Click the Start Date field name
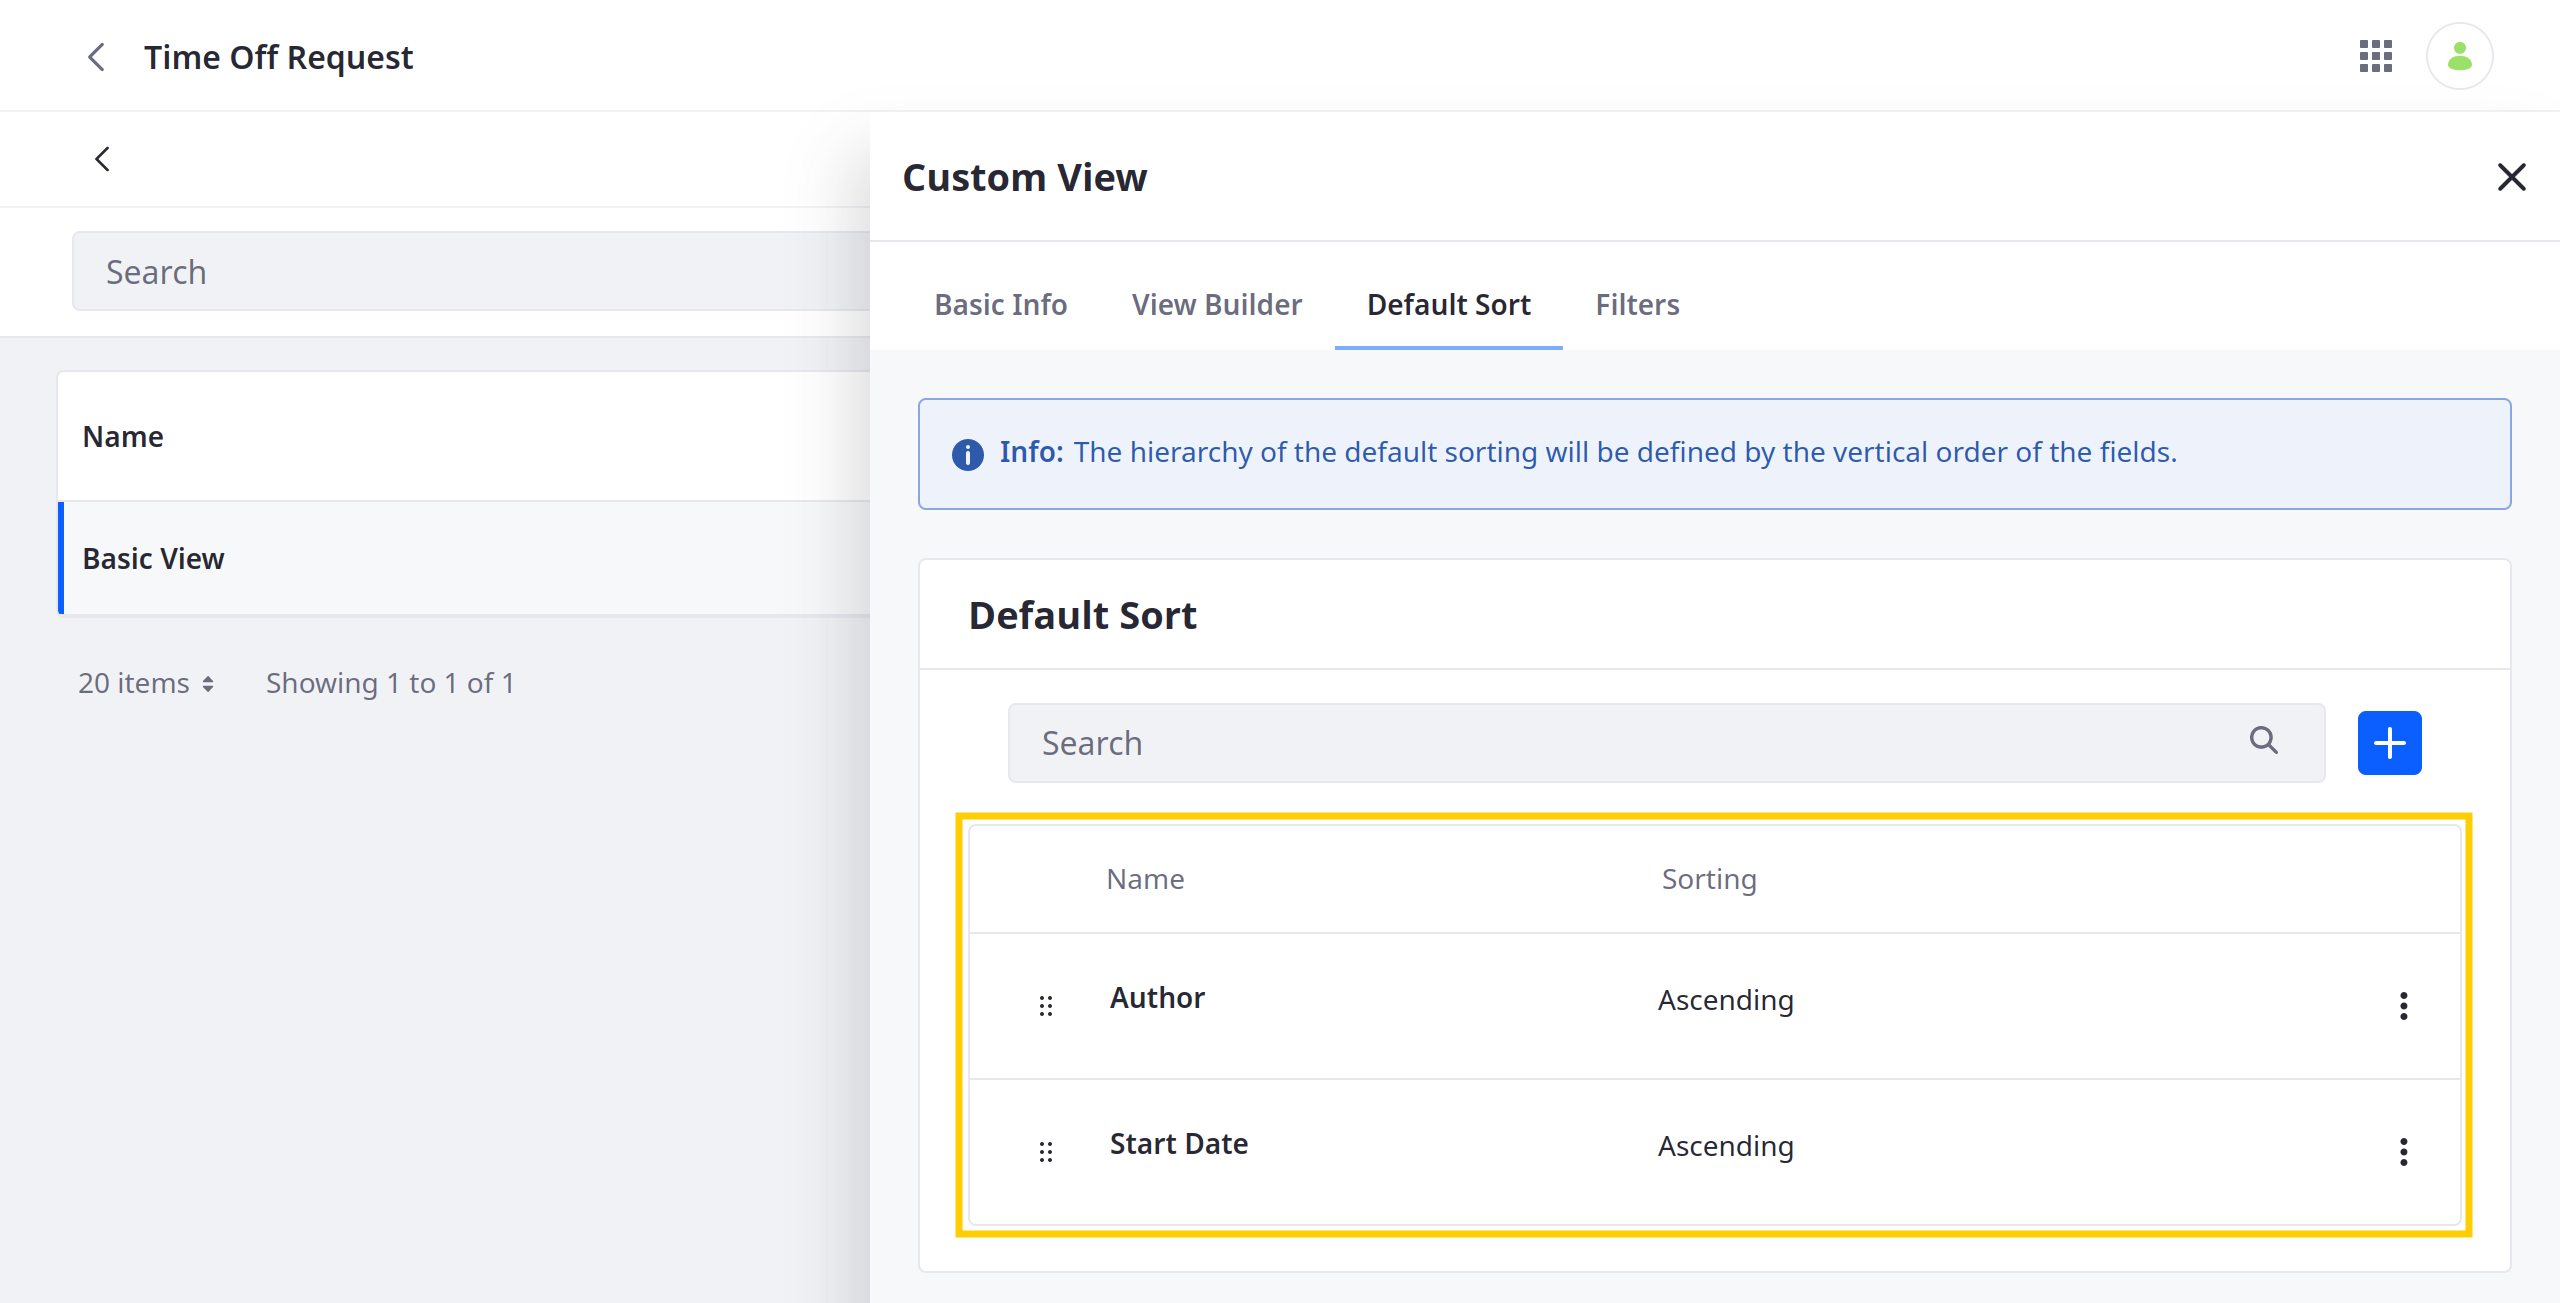2560x1303 pixels. click(x=1178, y=1144)
